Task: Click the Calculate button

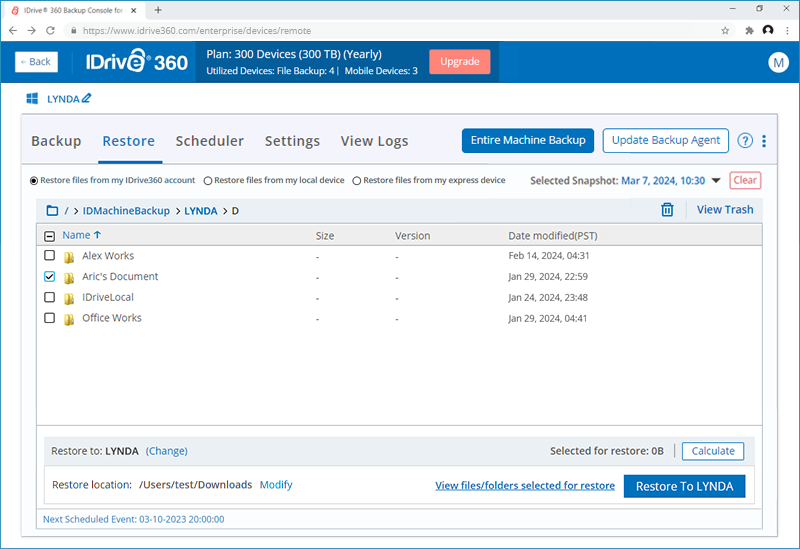Action: click(714, 451)
